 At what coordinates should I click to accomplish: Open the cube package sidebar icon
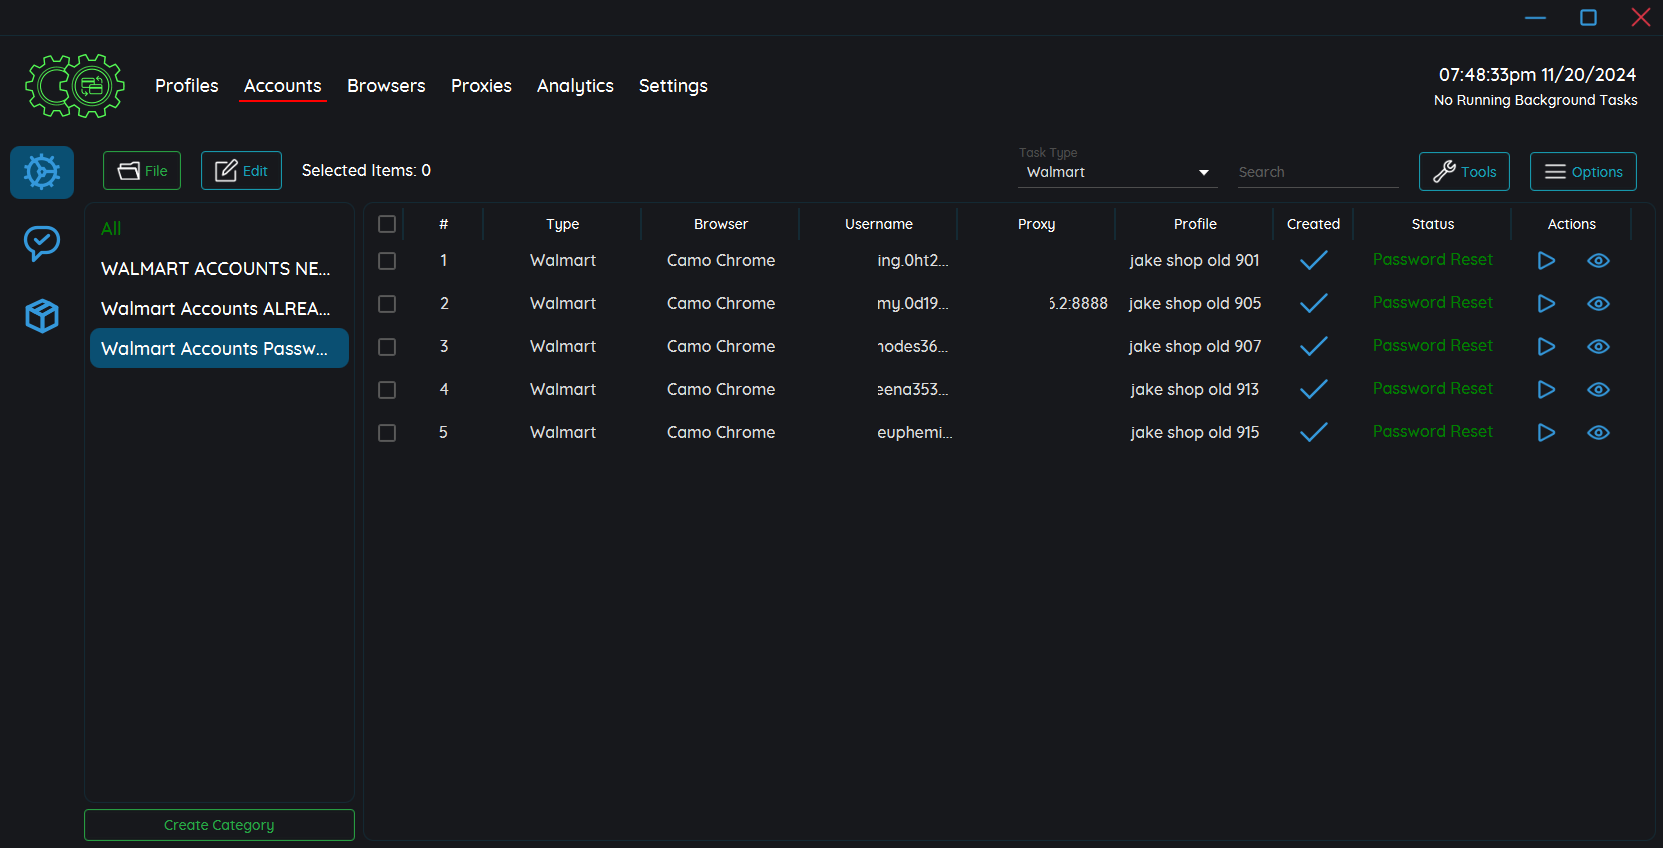tap(42, 316)
